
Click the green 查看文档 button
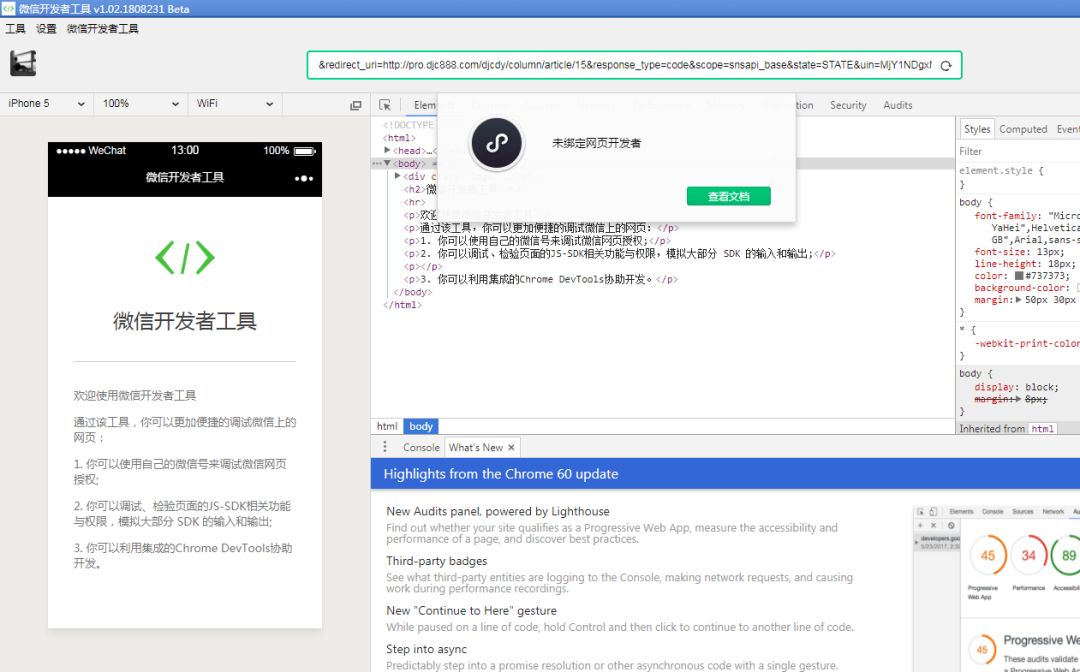(729, 196)
